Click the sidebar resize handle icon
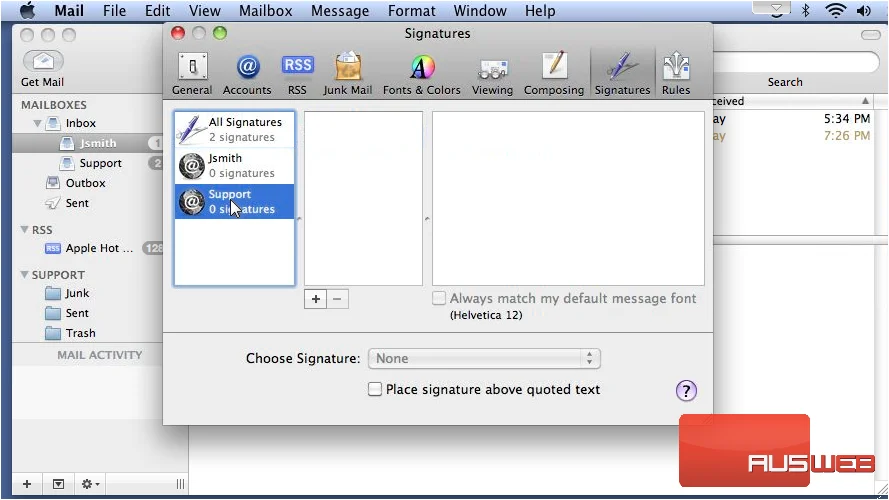The height and width of the screenshot is (500, 889). (x=180, y=484)
